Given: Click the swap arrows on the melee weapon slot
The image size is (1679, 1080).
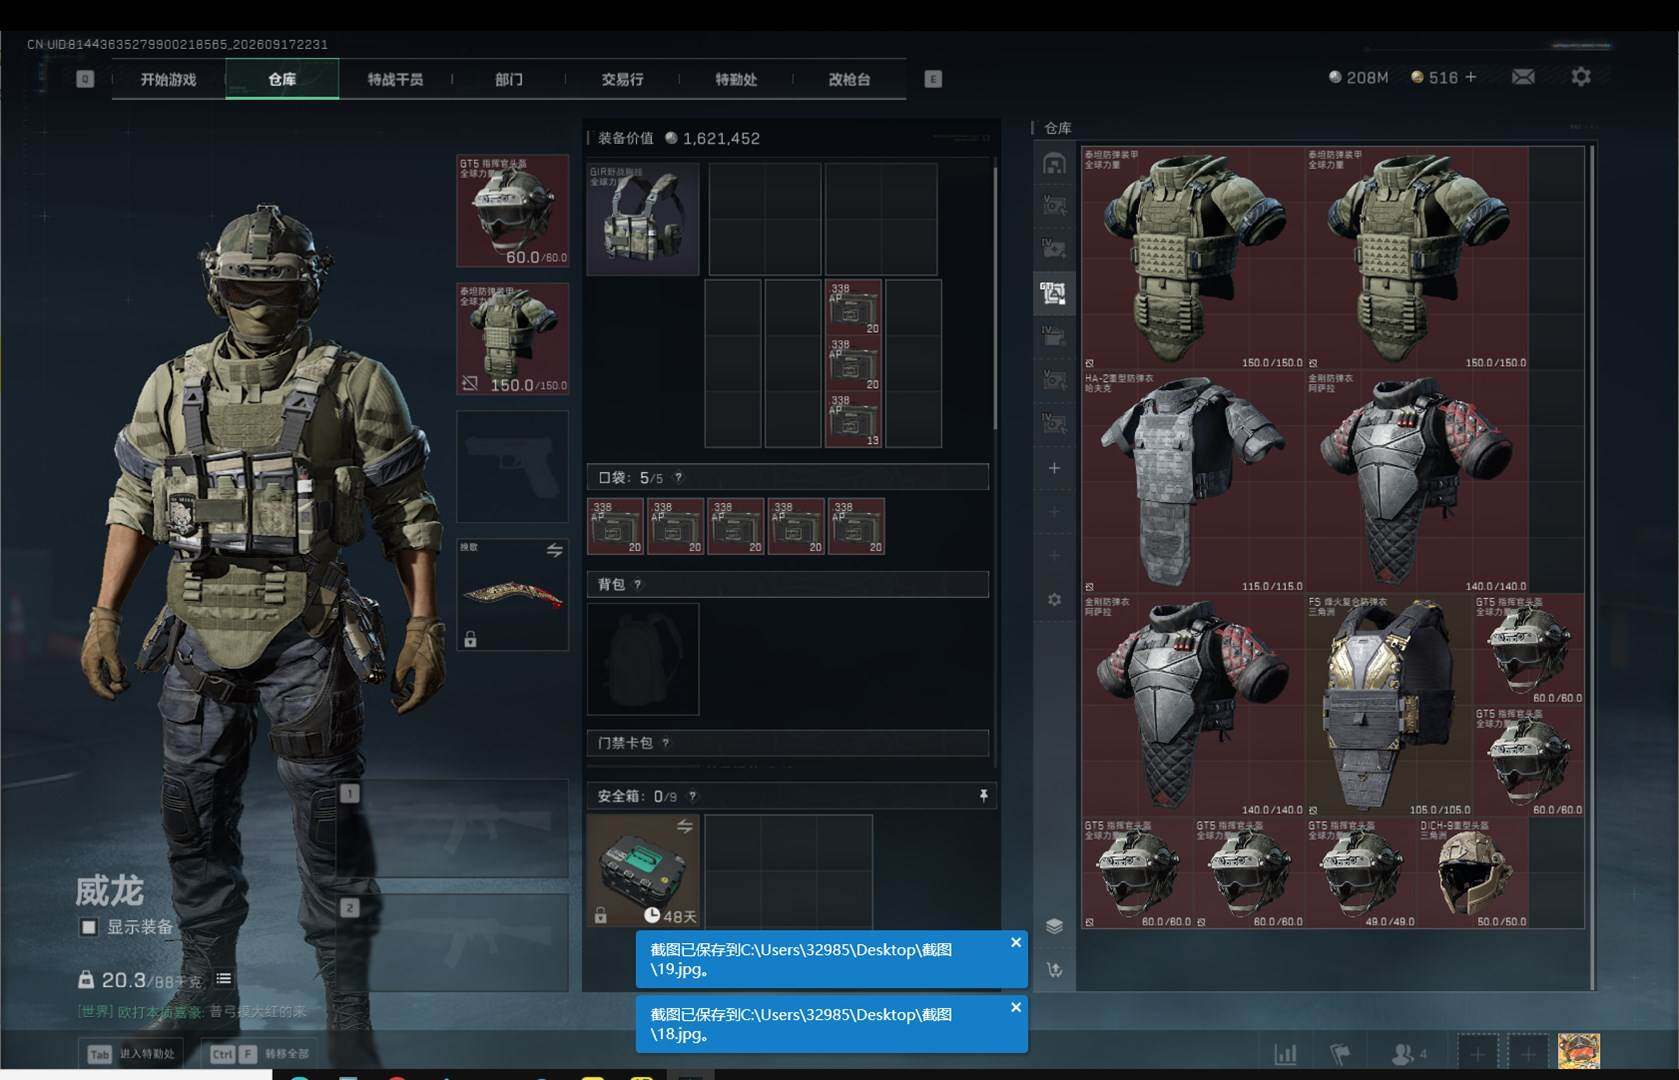Looking at the screenshot, I should (554, 550).
